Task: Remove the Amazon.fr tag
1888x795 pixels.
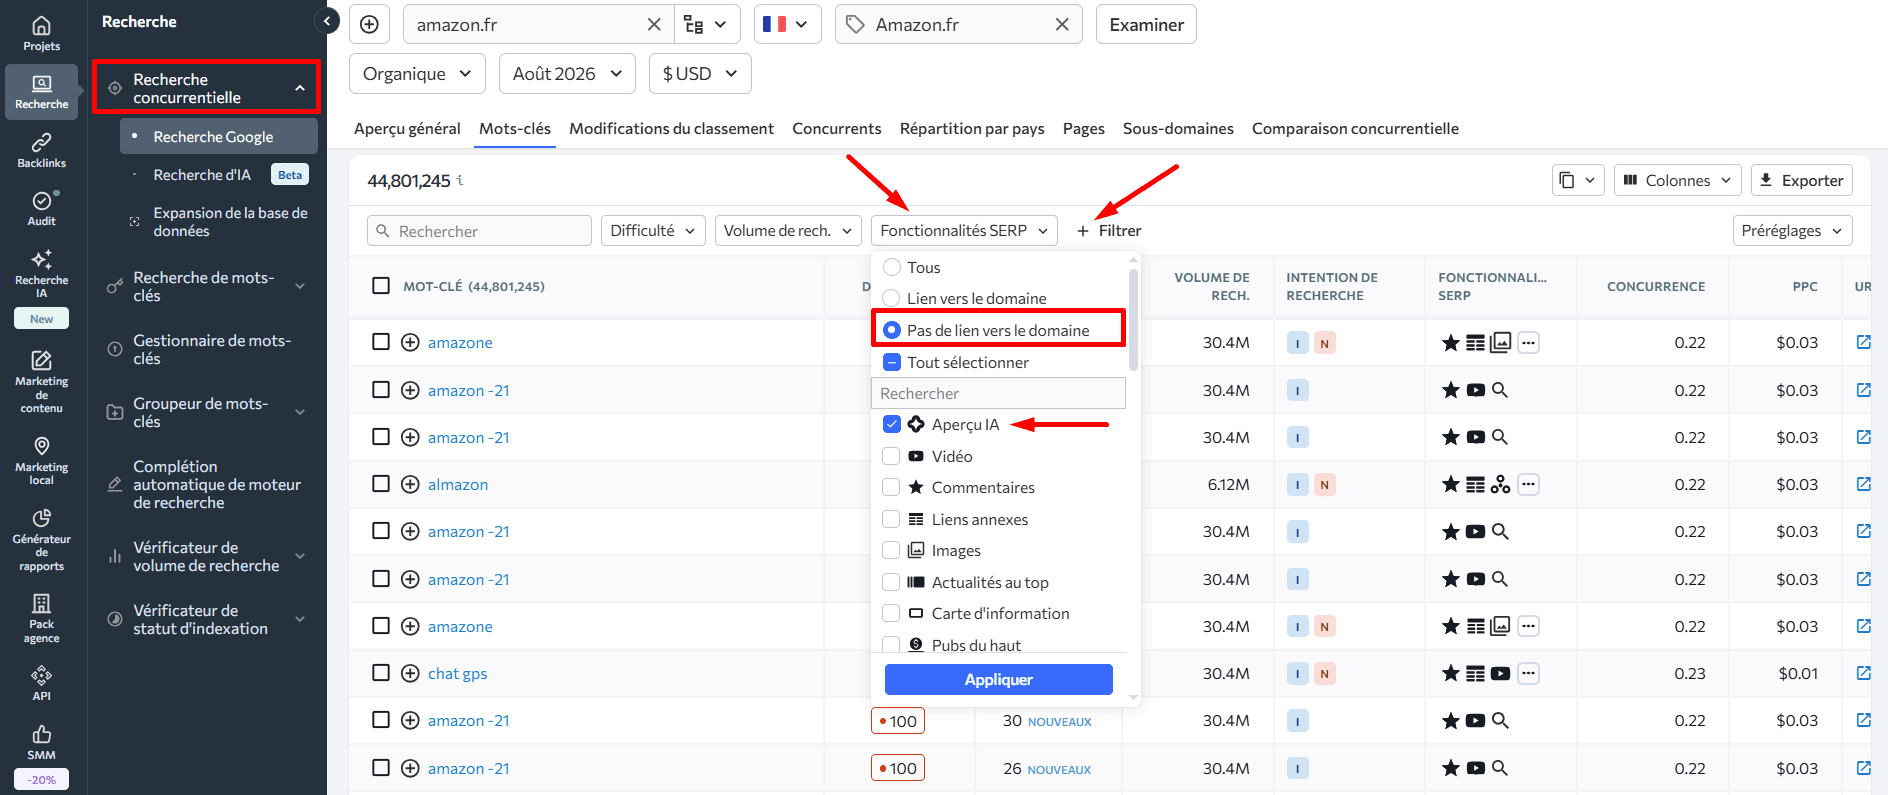Action: coord(1062,25)
